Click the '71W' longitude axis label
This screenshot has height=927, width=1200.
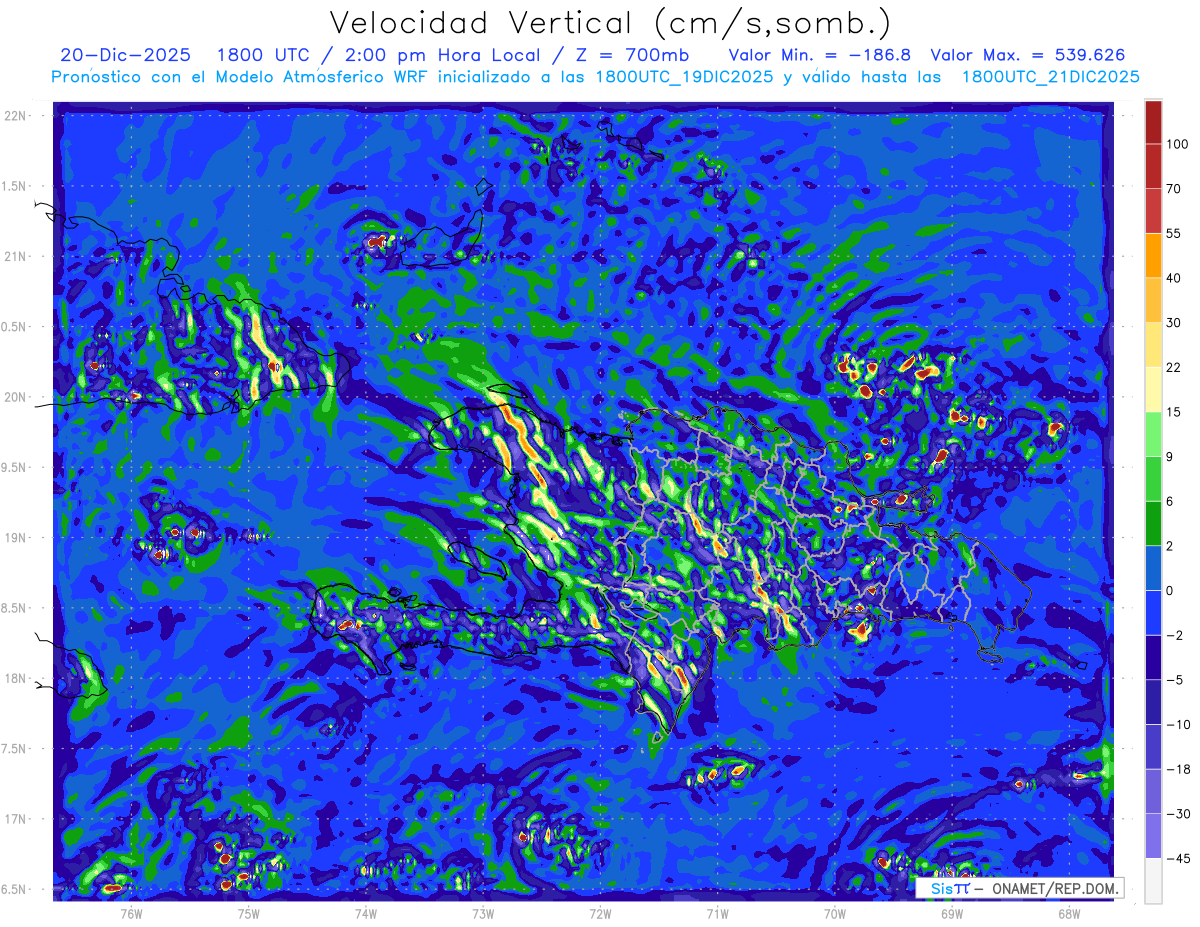pos(717,912)
